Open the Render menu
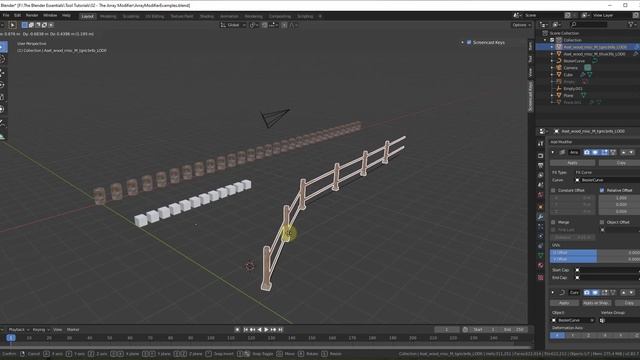Screen dimensions: 640x360 point(32,16)
